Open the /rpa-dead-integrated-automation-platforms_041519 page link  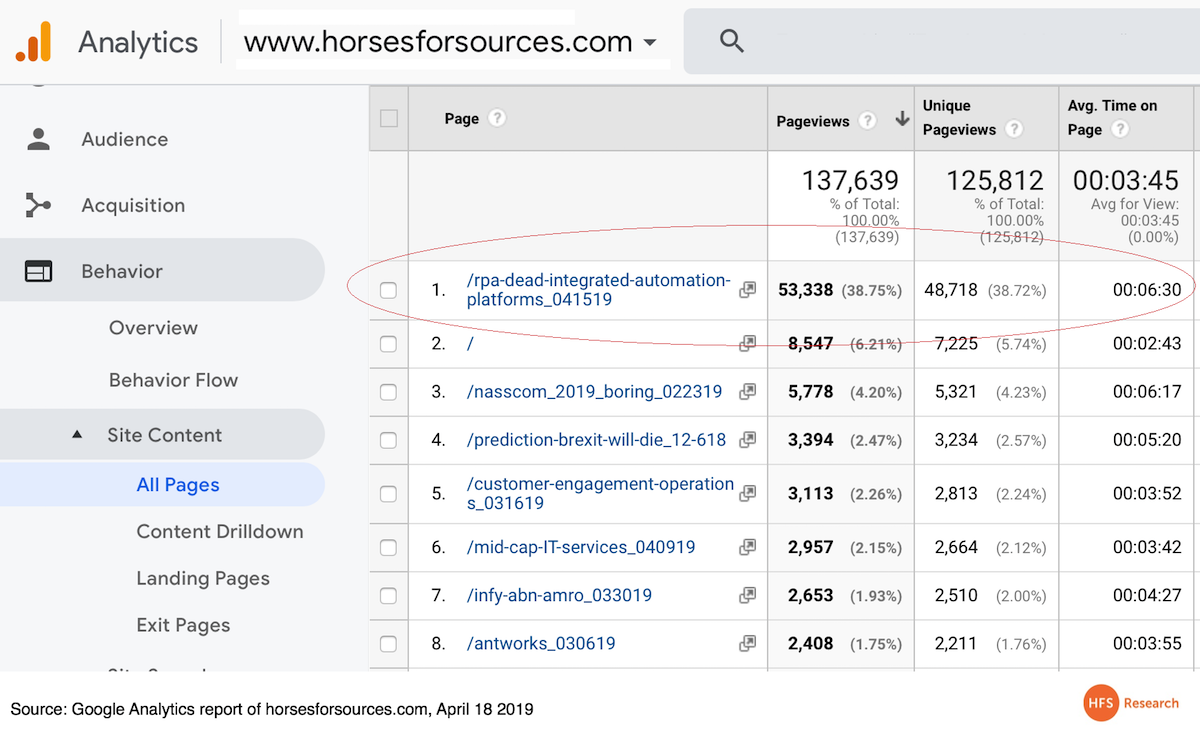point(599,290)
